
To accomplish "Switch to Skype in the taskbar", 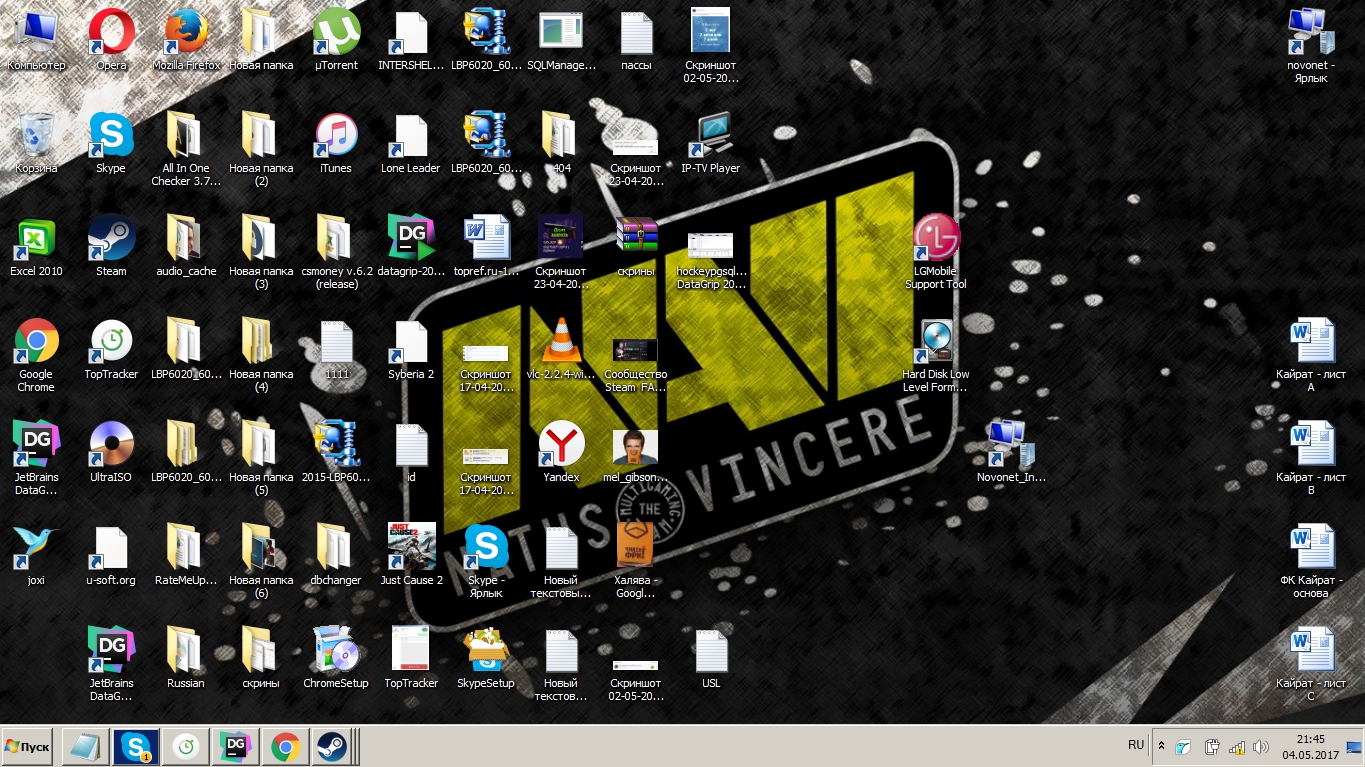I will coord(135,747).
